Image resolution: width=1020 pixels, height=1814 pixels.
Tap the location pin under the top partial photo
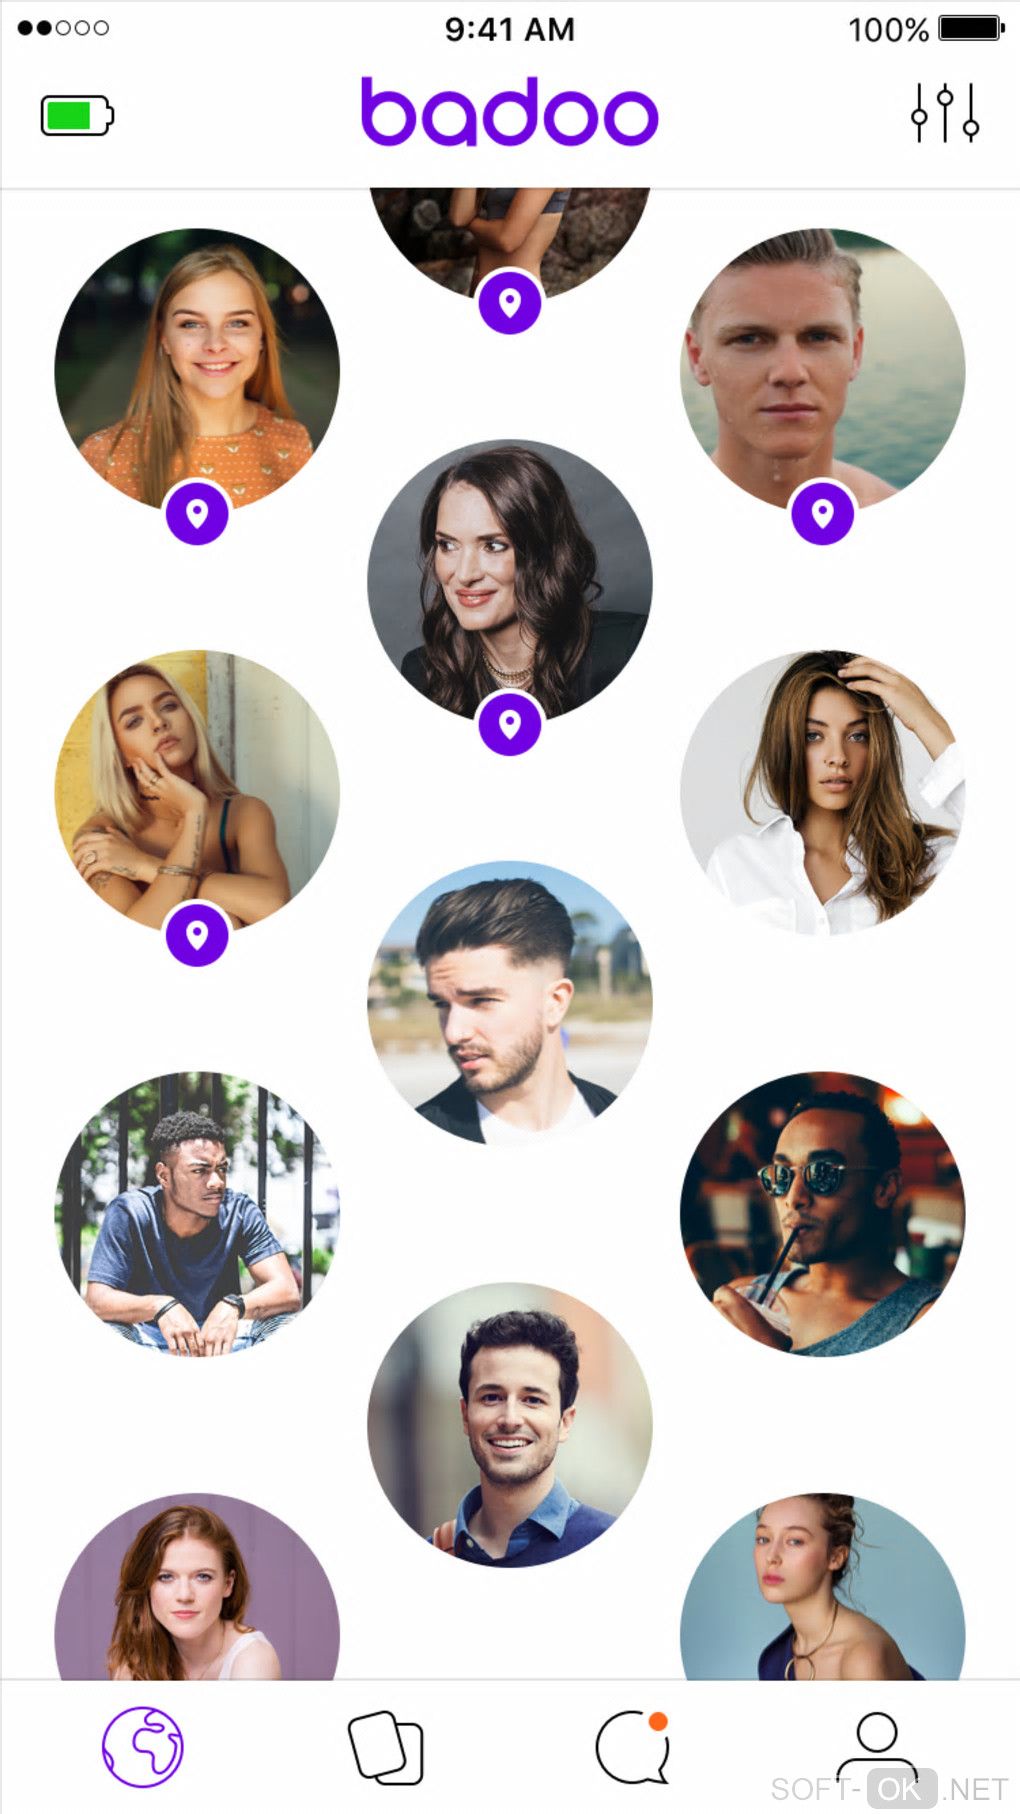tap(510, 302)
